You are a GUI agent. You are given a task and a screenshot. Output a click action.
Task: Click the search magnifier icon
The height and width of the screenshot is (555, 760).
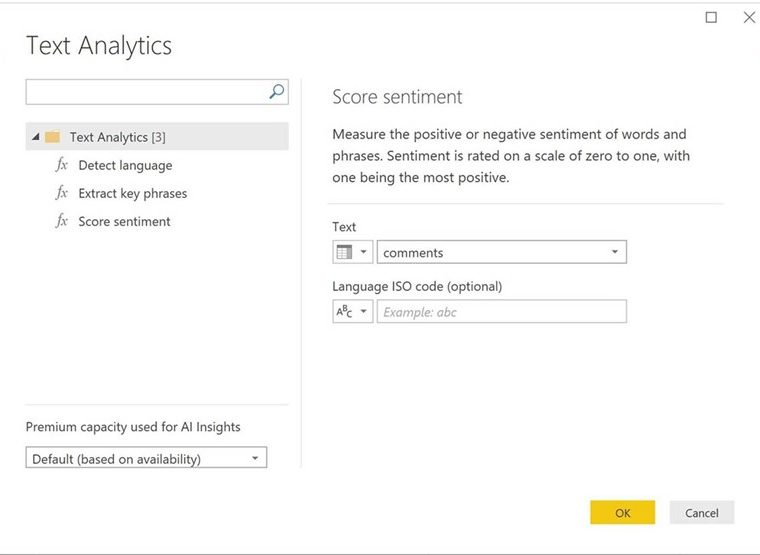click(x=277, y=92)
